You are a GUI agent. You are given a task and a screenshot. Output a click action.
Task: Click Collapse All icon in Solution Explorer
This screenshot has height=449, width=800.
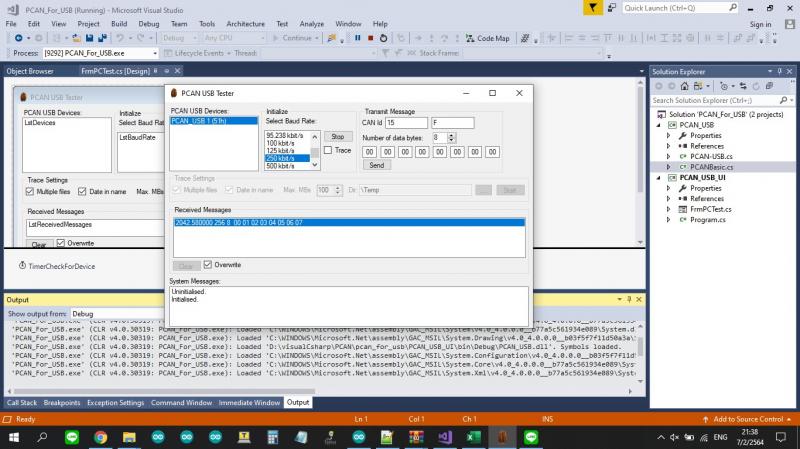coord(769,86)
